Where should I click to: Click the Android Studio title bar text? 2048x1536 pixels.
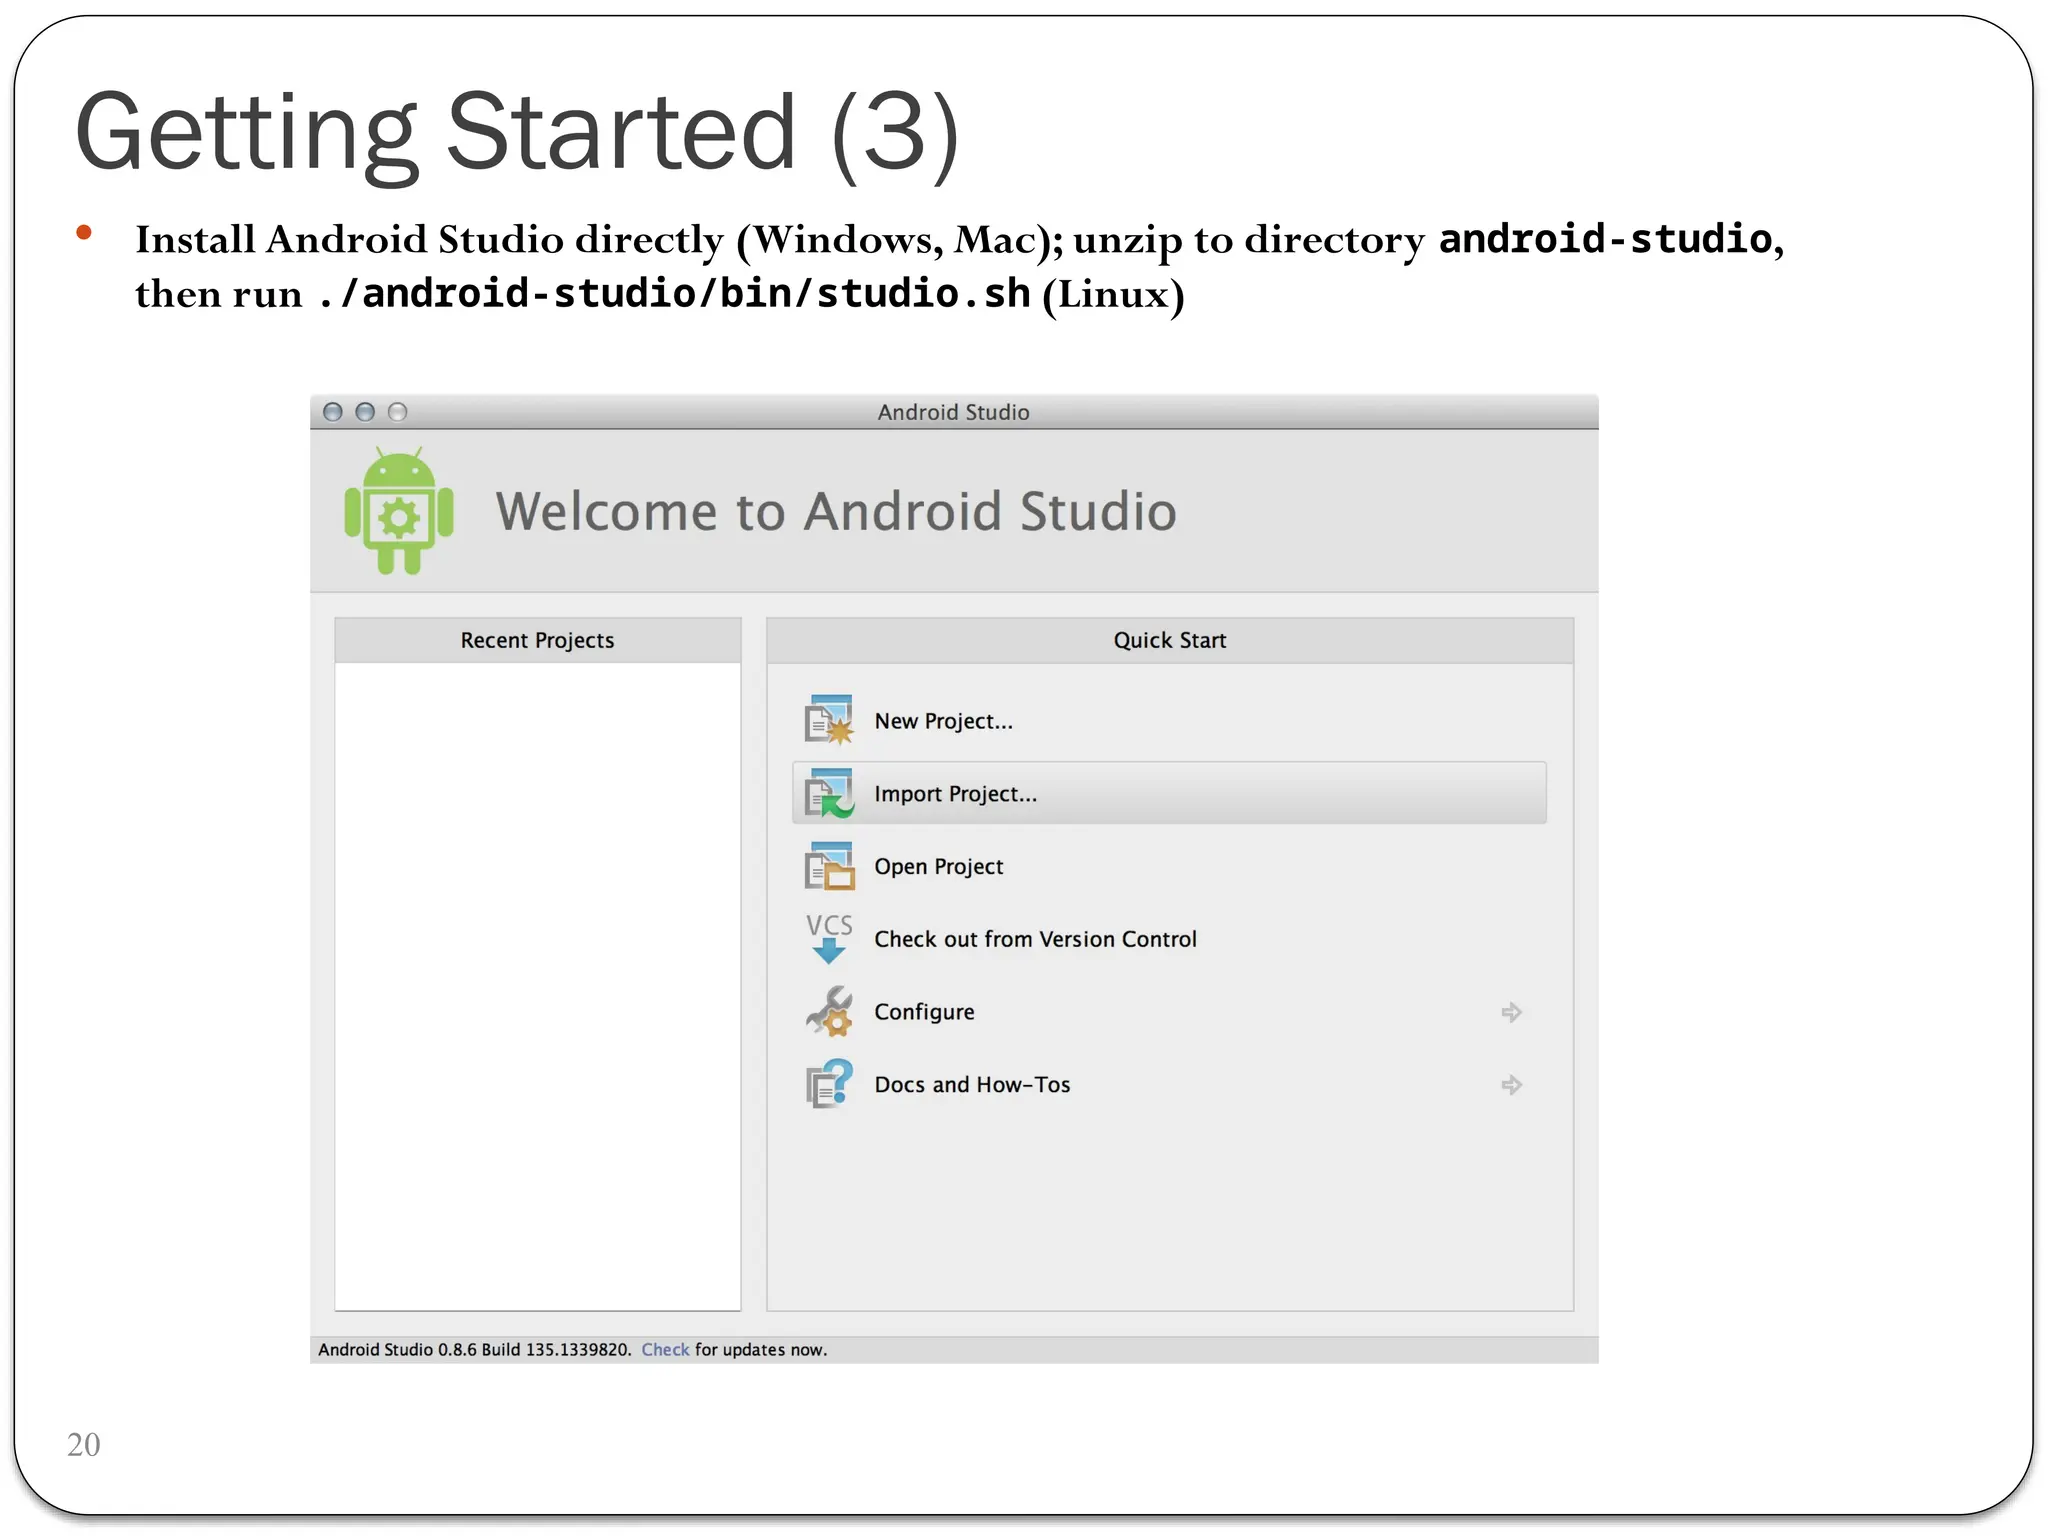(x=953, y=412)
